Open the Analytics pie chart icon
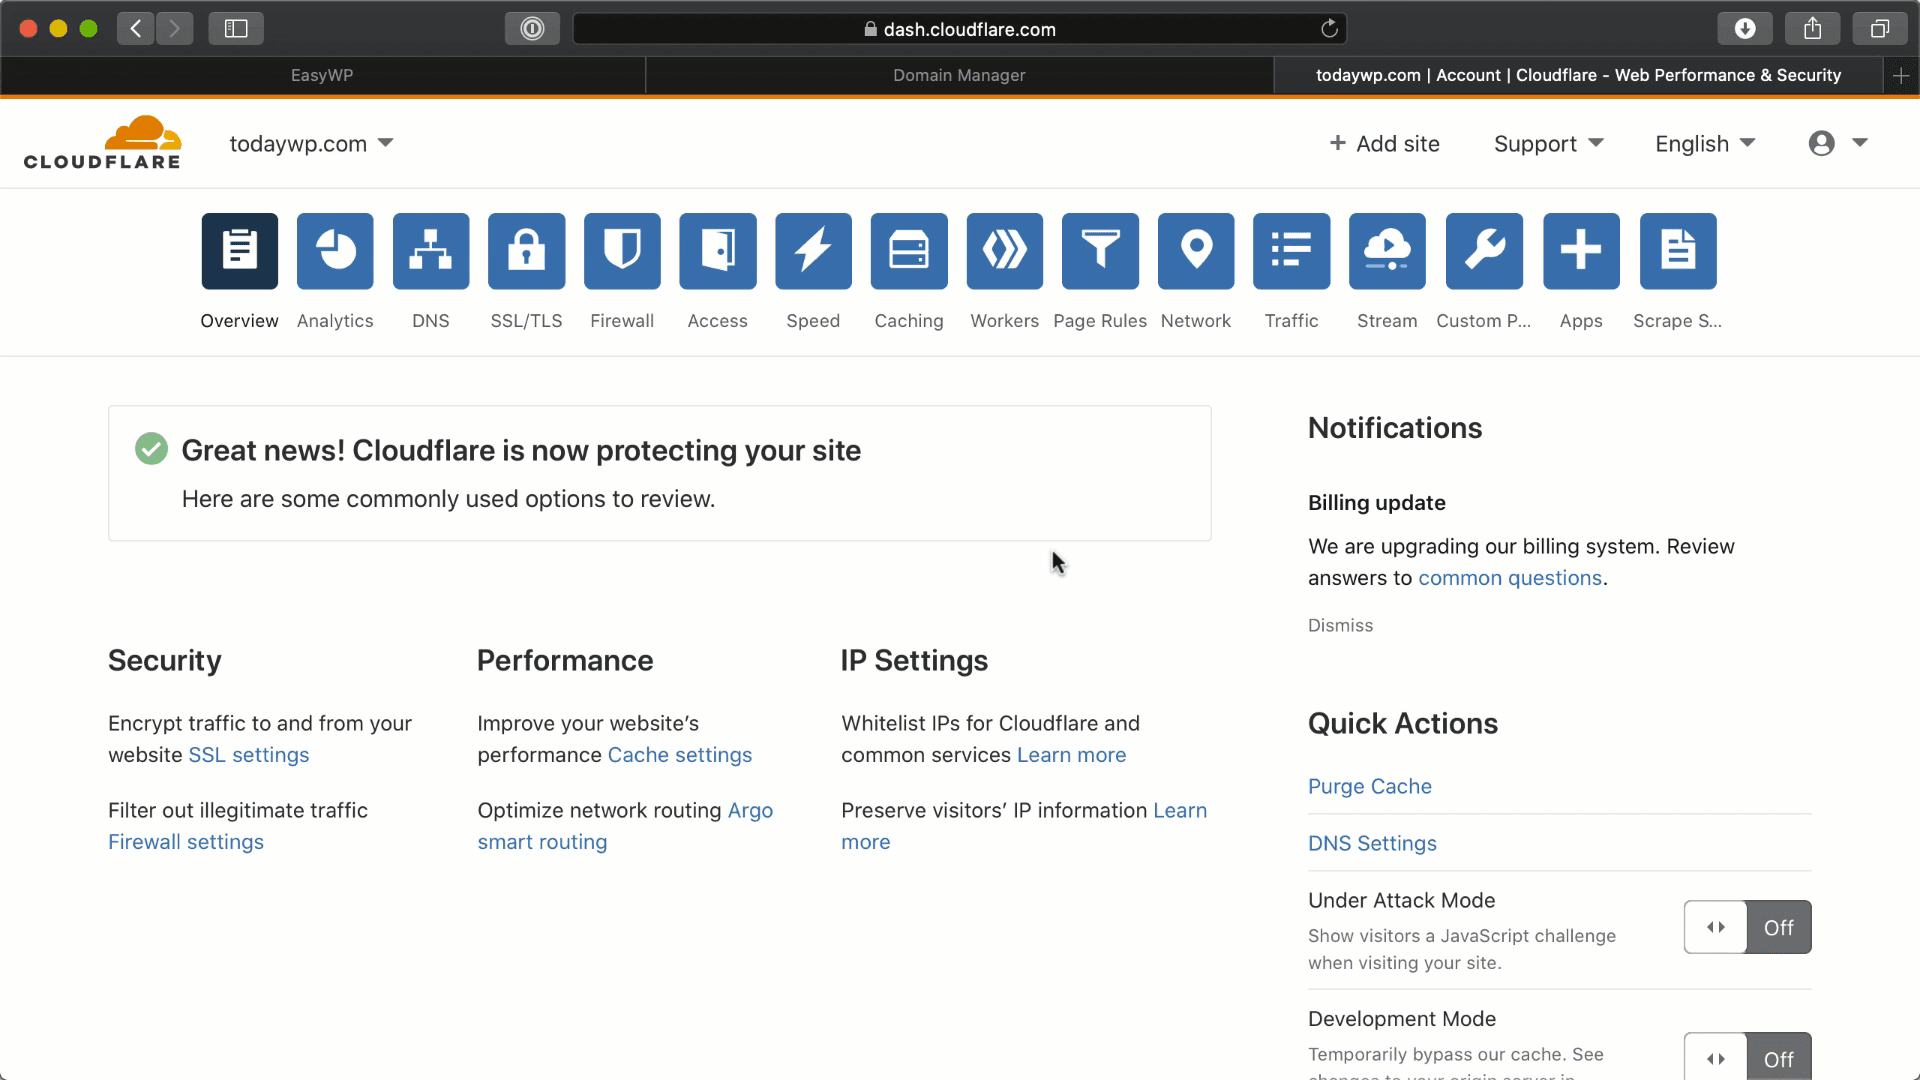Viewport: 1920px width, 1080px height. click(335, 251)
